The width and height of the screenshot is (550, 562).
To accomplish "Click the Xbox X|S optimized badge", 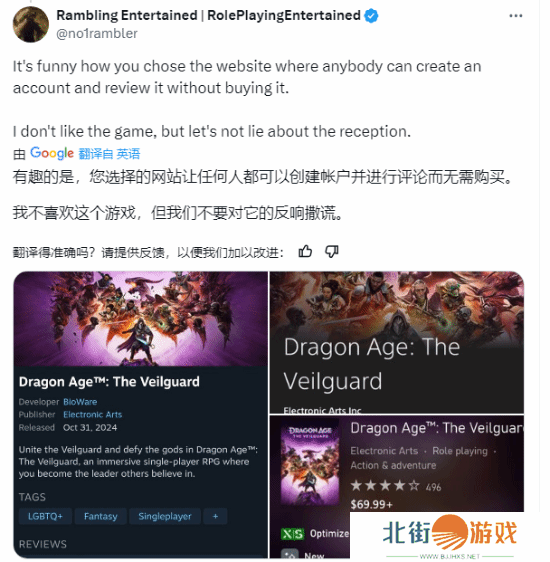I will pyautogui.click(x=292, y=534).
